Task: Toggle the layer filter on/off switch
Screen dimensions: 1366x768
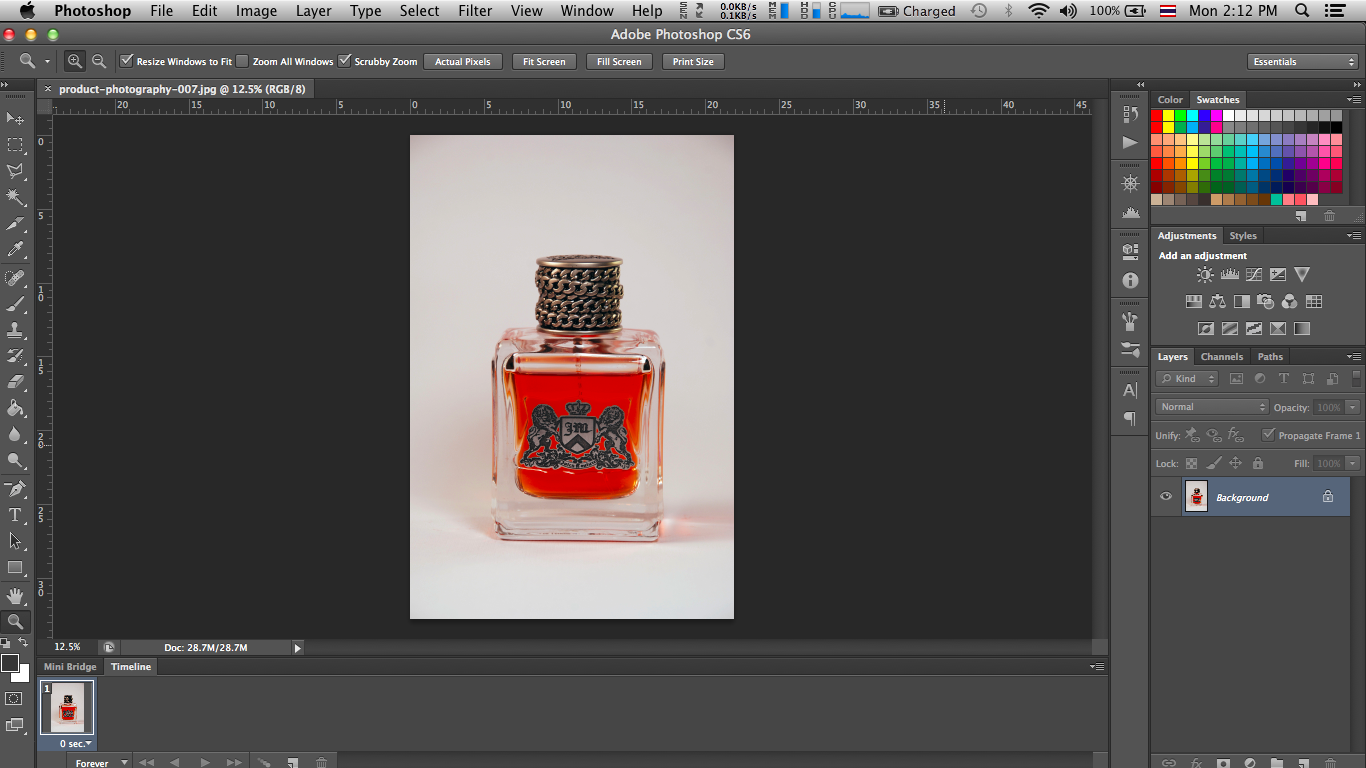Action: point(1358,379)
